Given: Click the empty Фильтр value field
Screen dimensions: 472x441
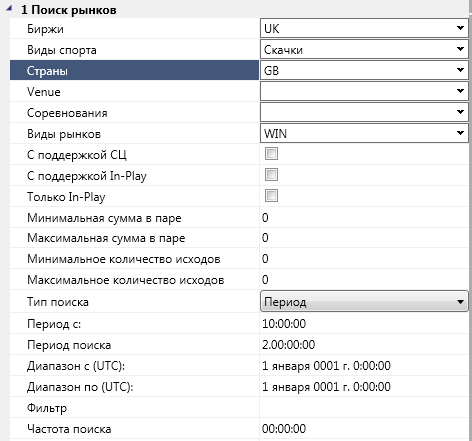Looking at the screenshot, I should pos(364,407).
